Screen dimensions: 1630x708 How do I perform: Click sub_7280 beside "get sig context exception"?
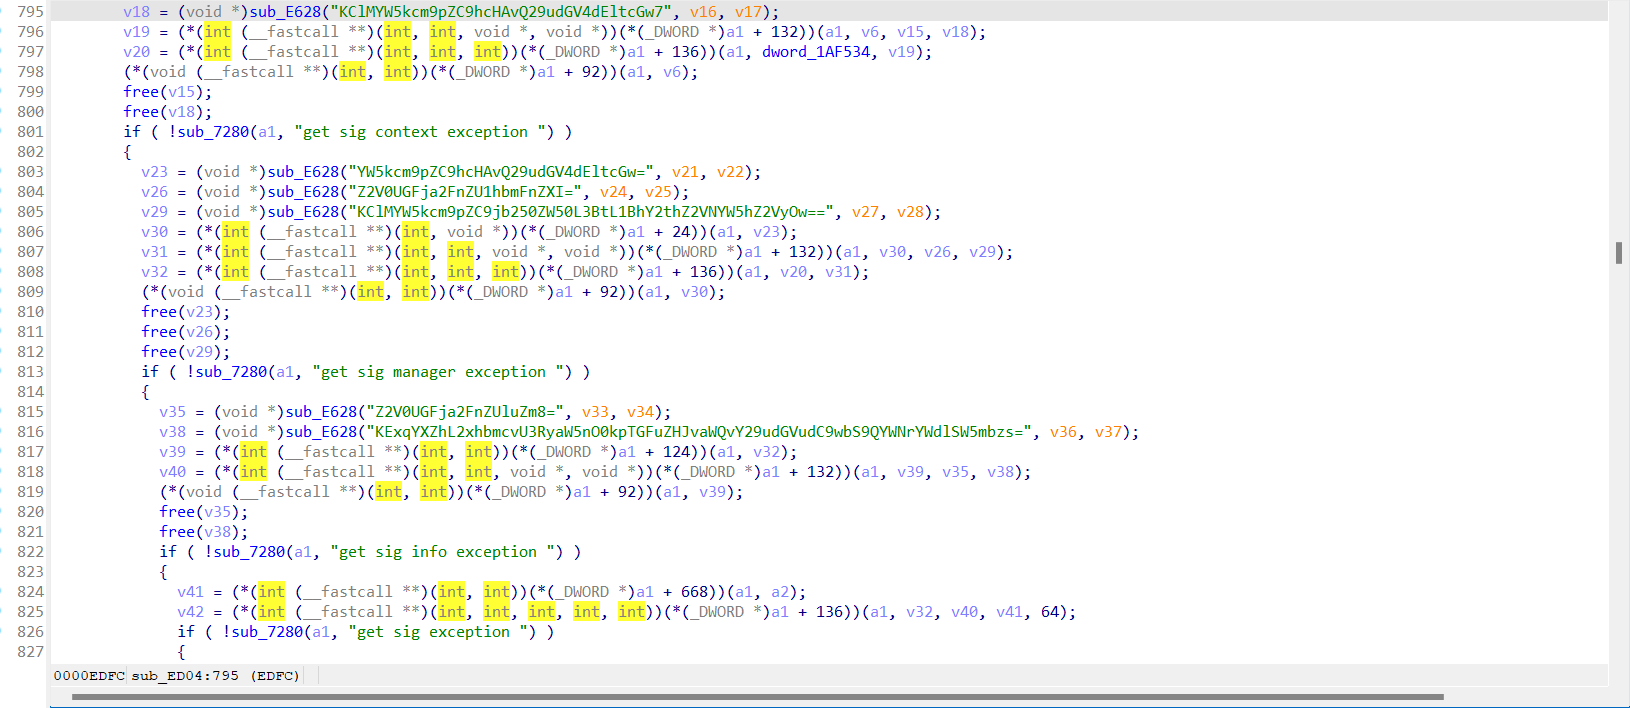click(x=213, y=132)
